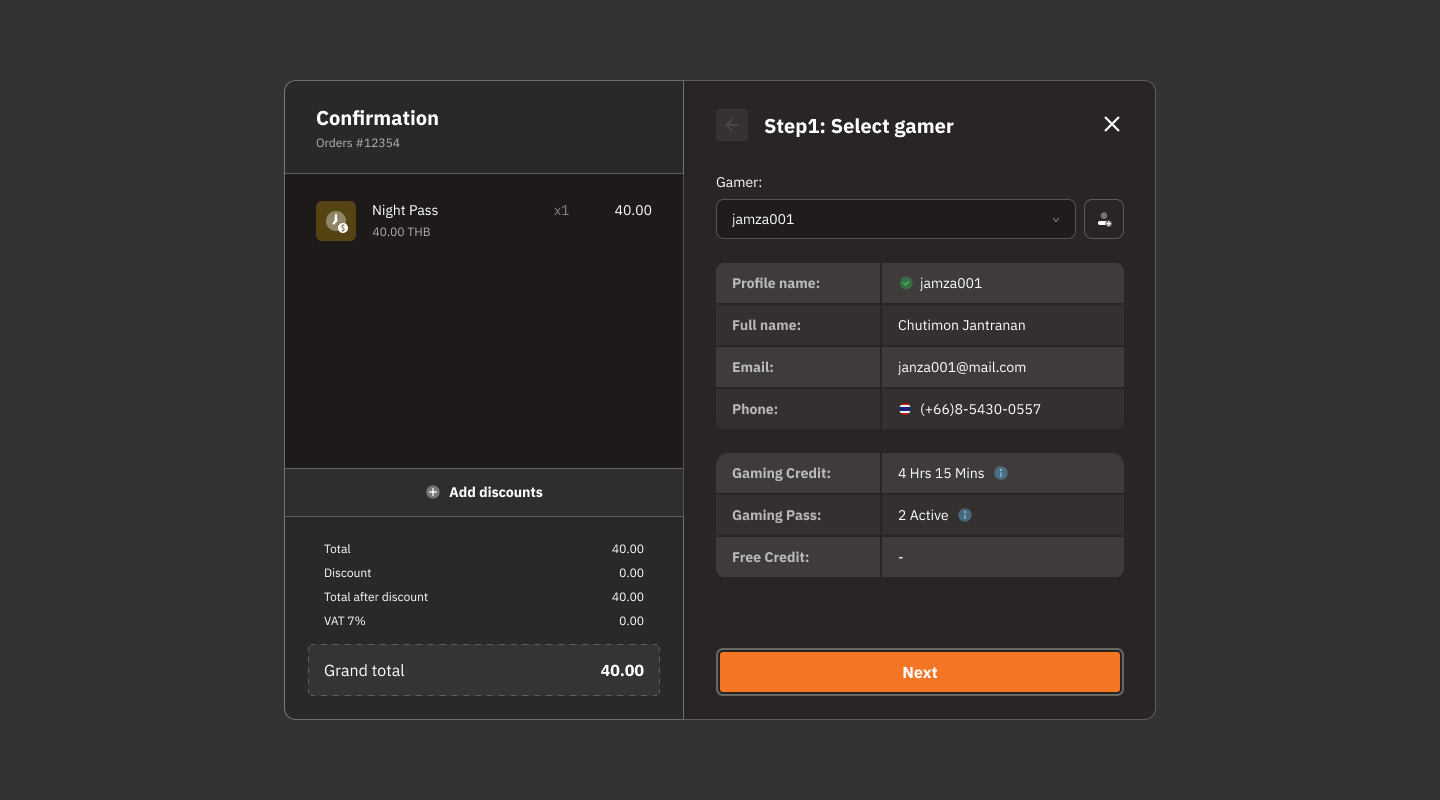Click the Add discounts button
This screenshot has width=1440, height=800.
tap(484, 492)
